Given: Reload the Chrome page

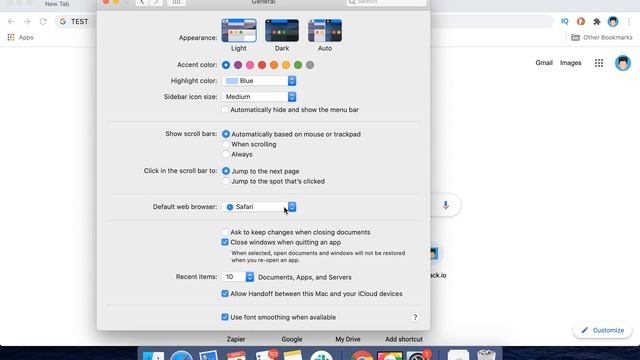Looking at the screenshot, I should tap(43, 22).
